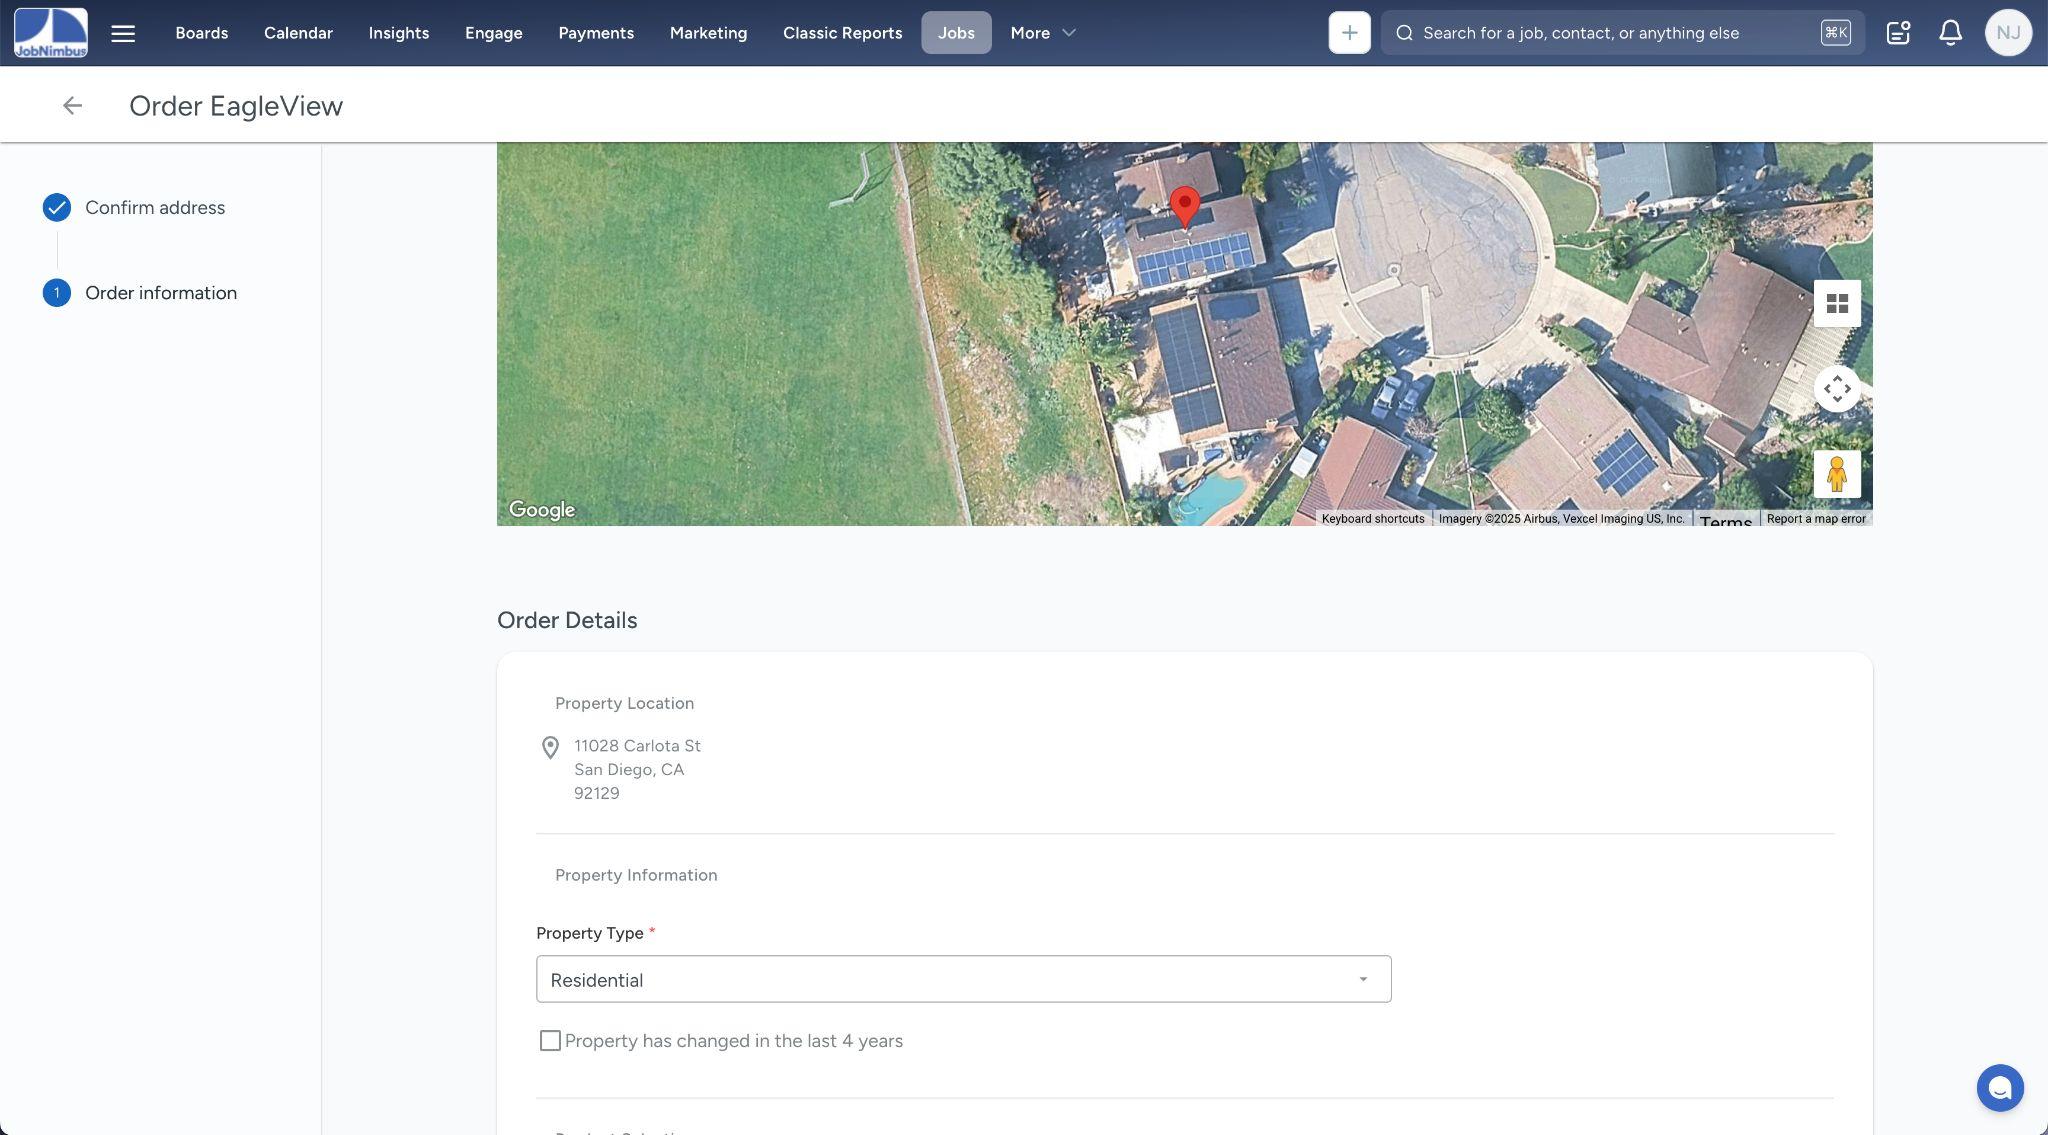The width and height of the screenshot is (2048, 1135).
Task: Open the notes/tasks icon beside bell
Action: click(1897, 33)
